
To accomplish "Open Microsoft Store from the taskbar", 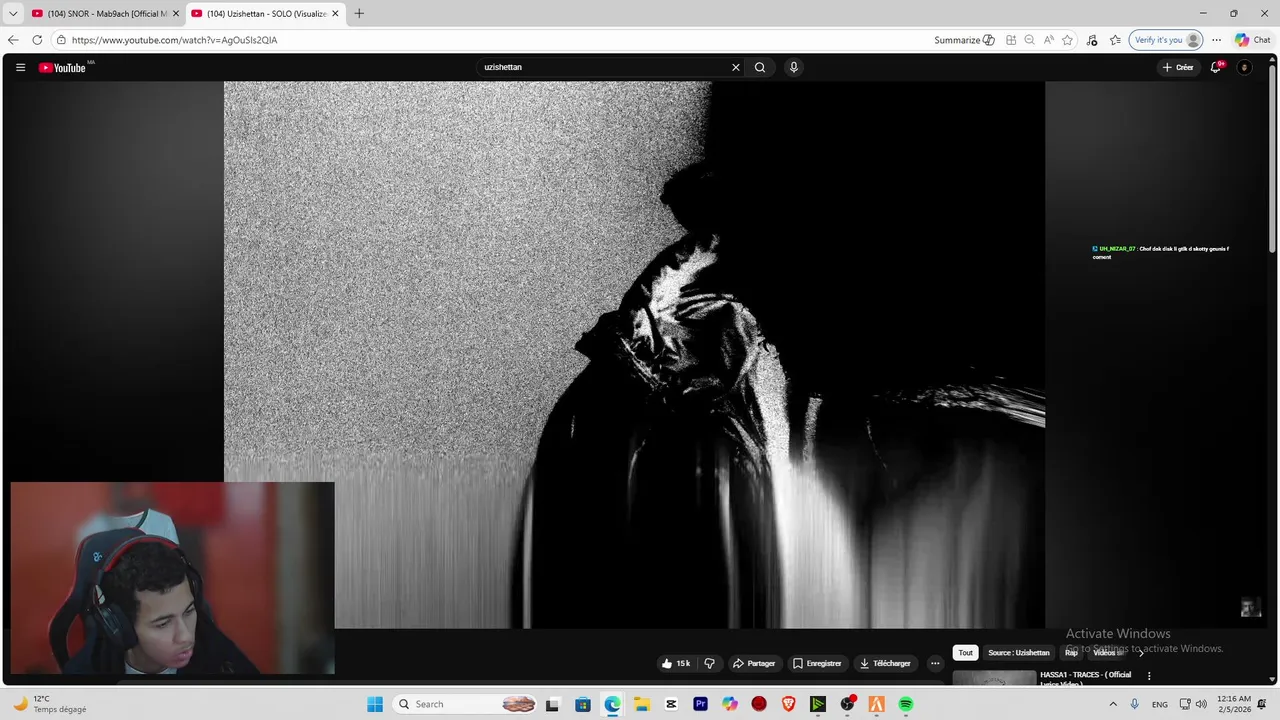I will [x=583, y=704].
